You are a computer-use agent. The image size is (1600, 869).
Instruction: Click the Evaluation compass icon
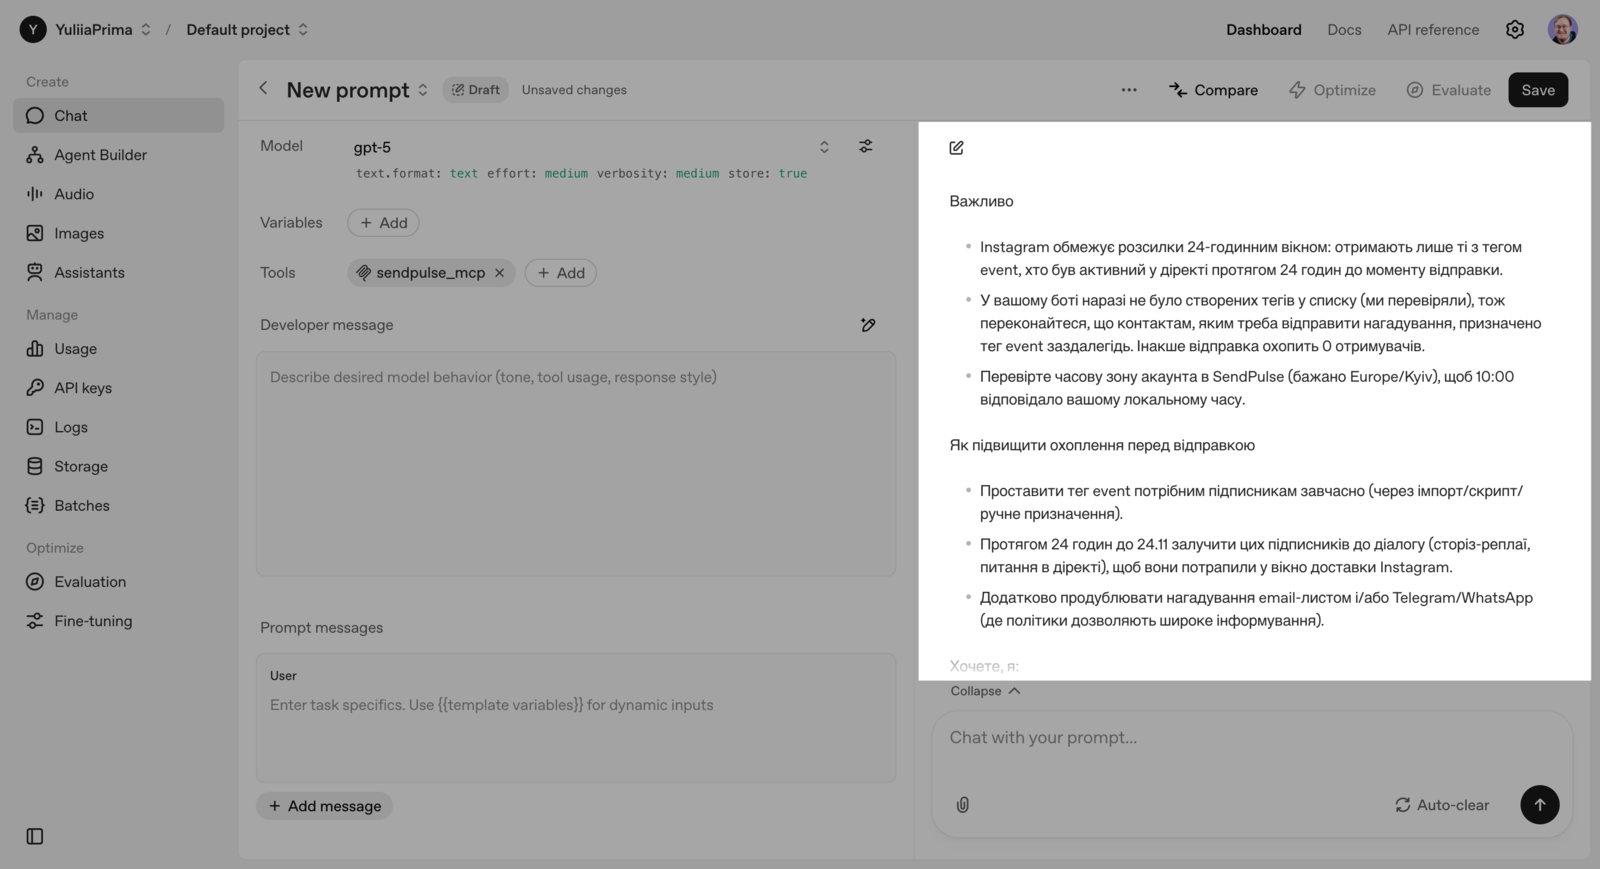pyautogui.click(x=35, y=582)
